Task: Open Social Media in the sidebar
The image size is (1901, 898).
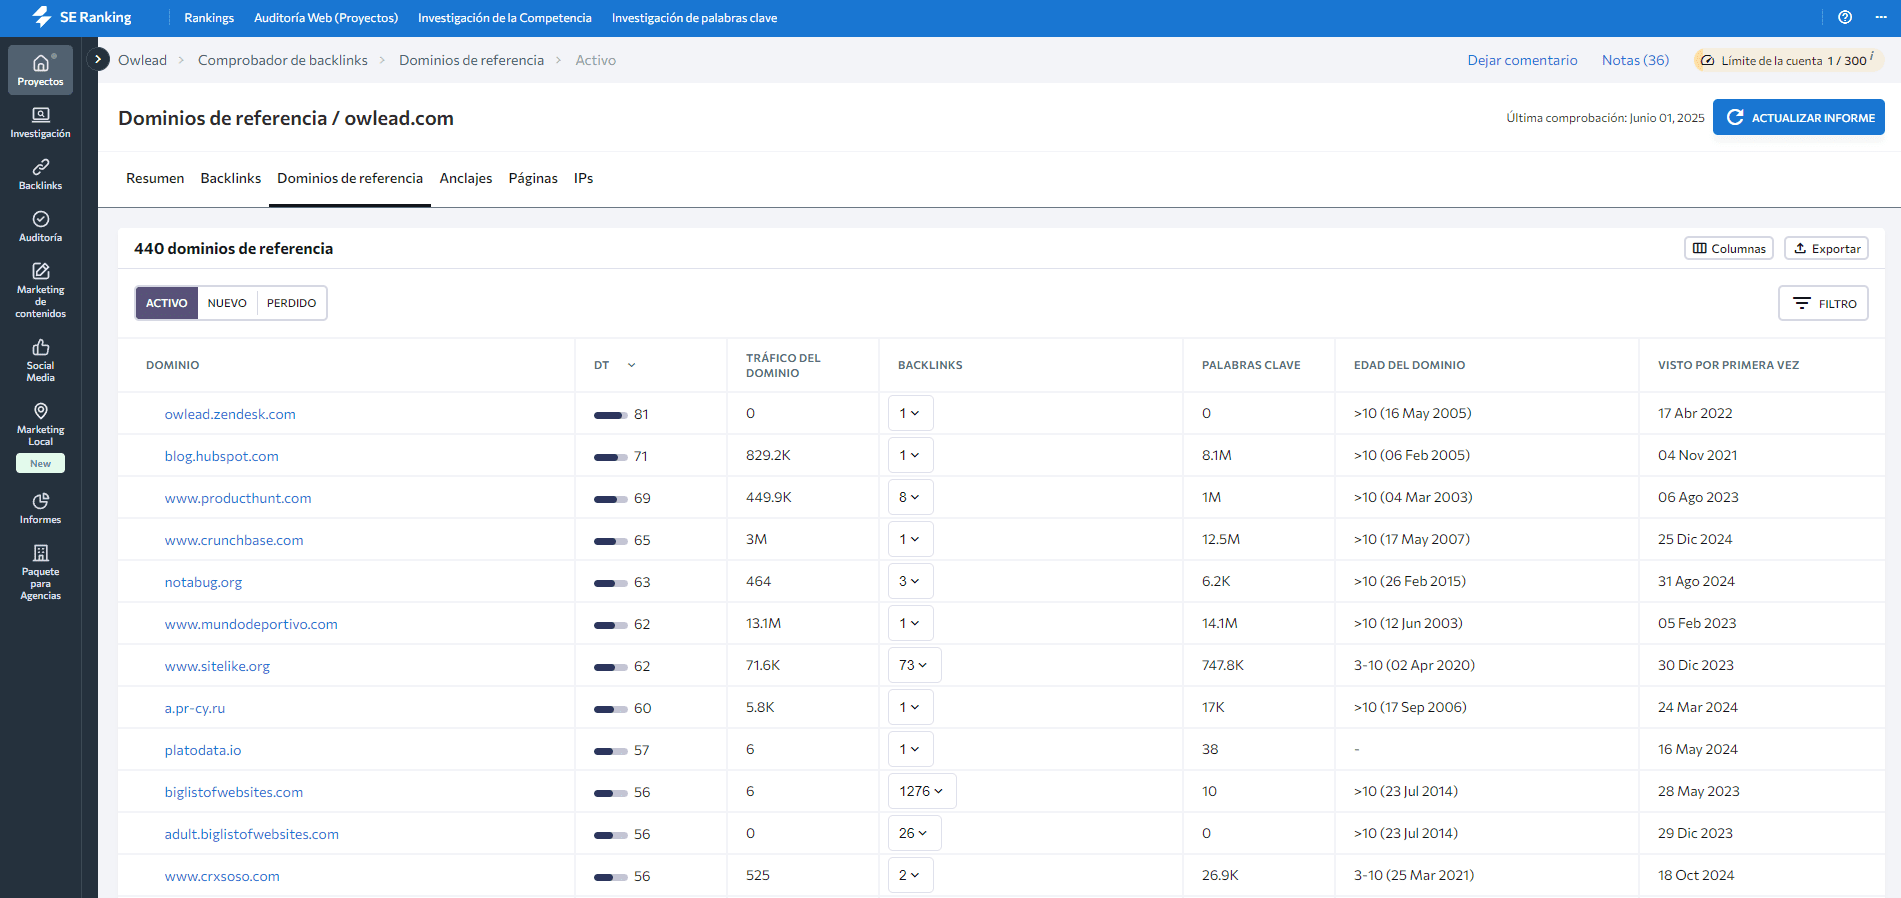Action: (x=40, y=360)
